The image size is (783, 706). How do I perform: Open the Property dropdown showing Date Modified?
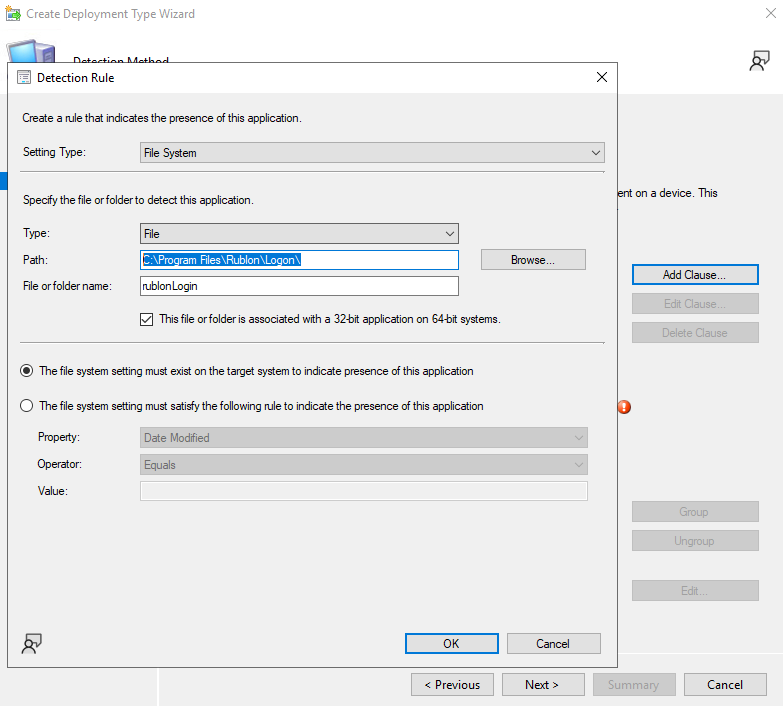click(x=363, y=438)
